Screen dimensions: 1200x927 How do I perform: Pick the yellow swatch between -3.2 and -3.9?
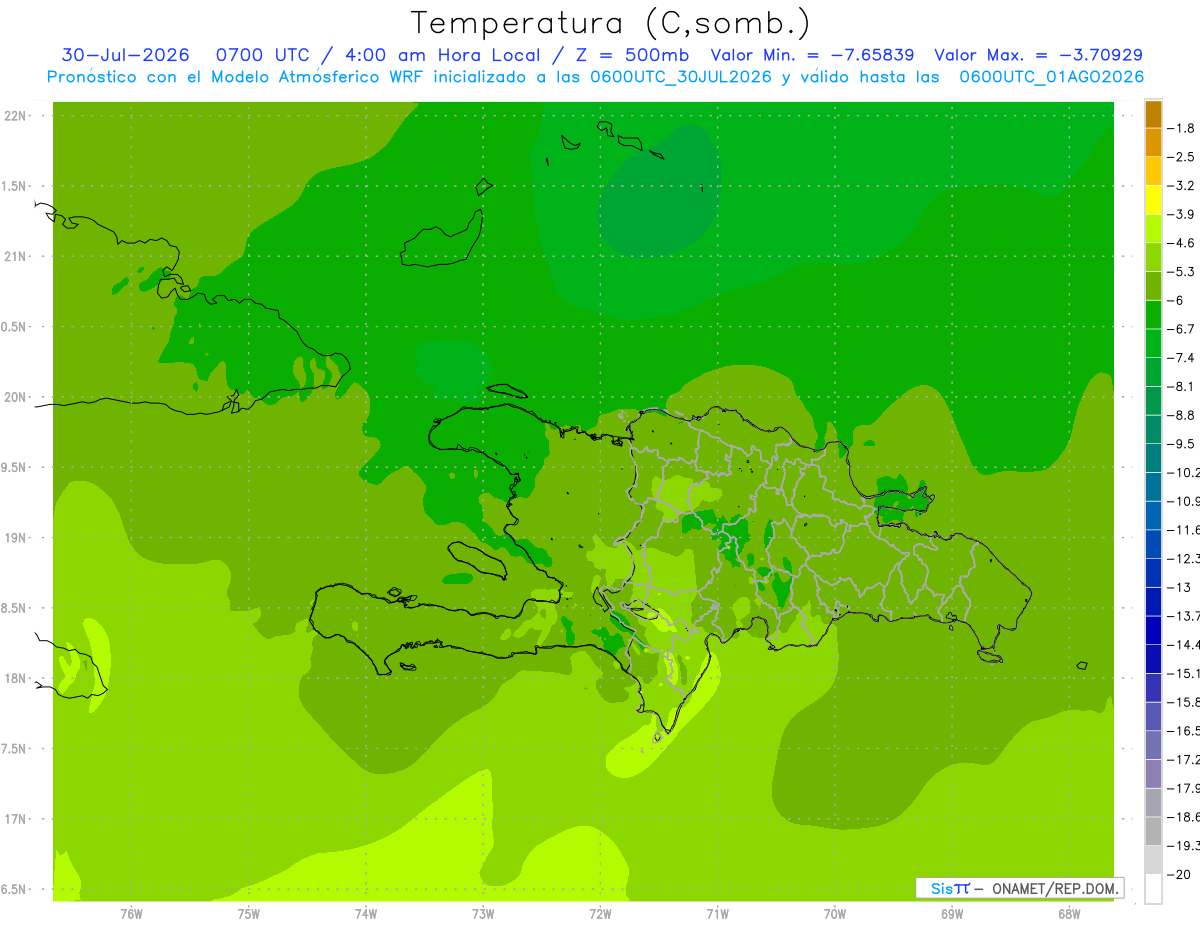1153,200
